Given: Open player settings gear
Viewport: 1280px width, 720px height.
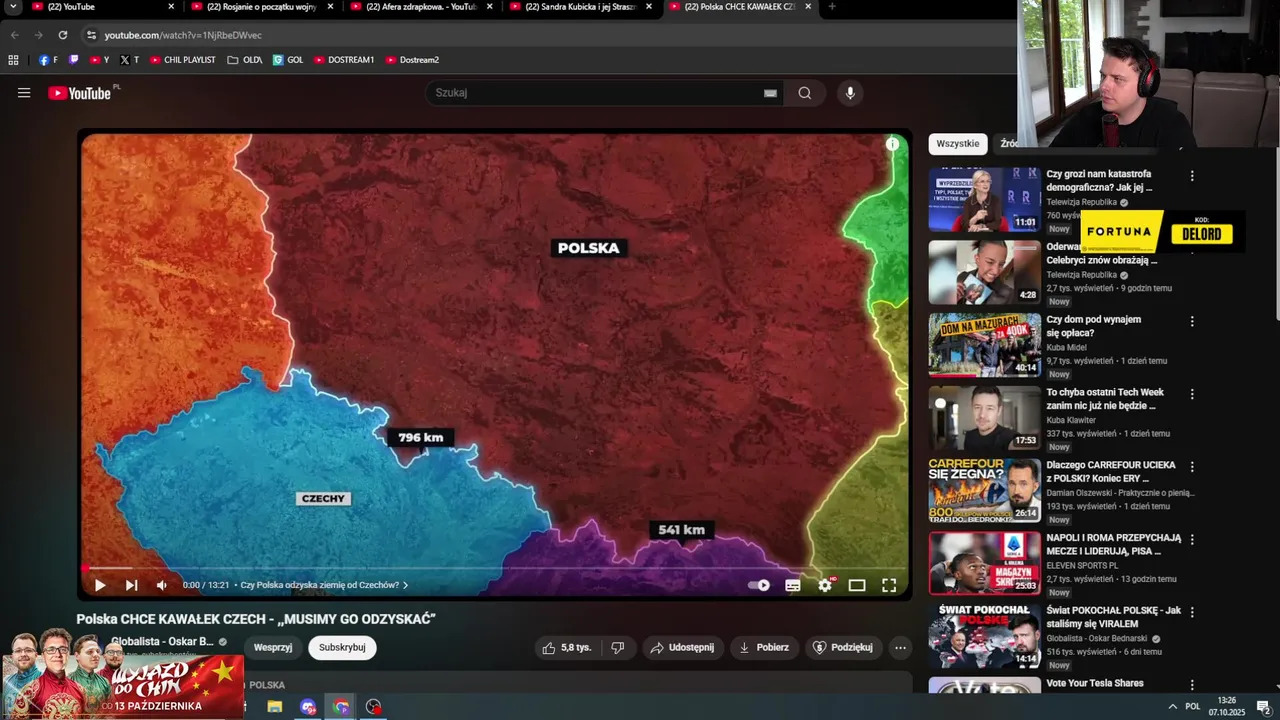Looking at the screenshot, I should (x=825, y=585).
